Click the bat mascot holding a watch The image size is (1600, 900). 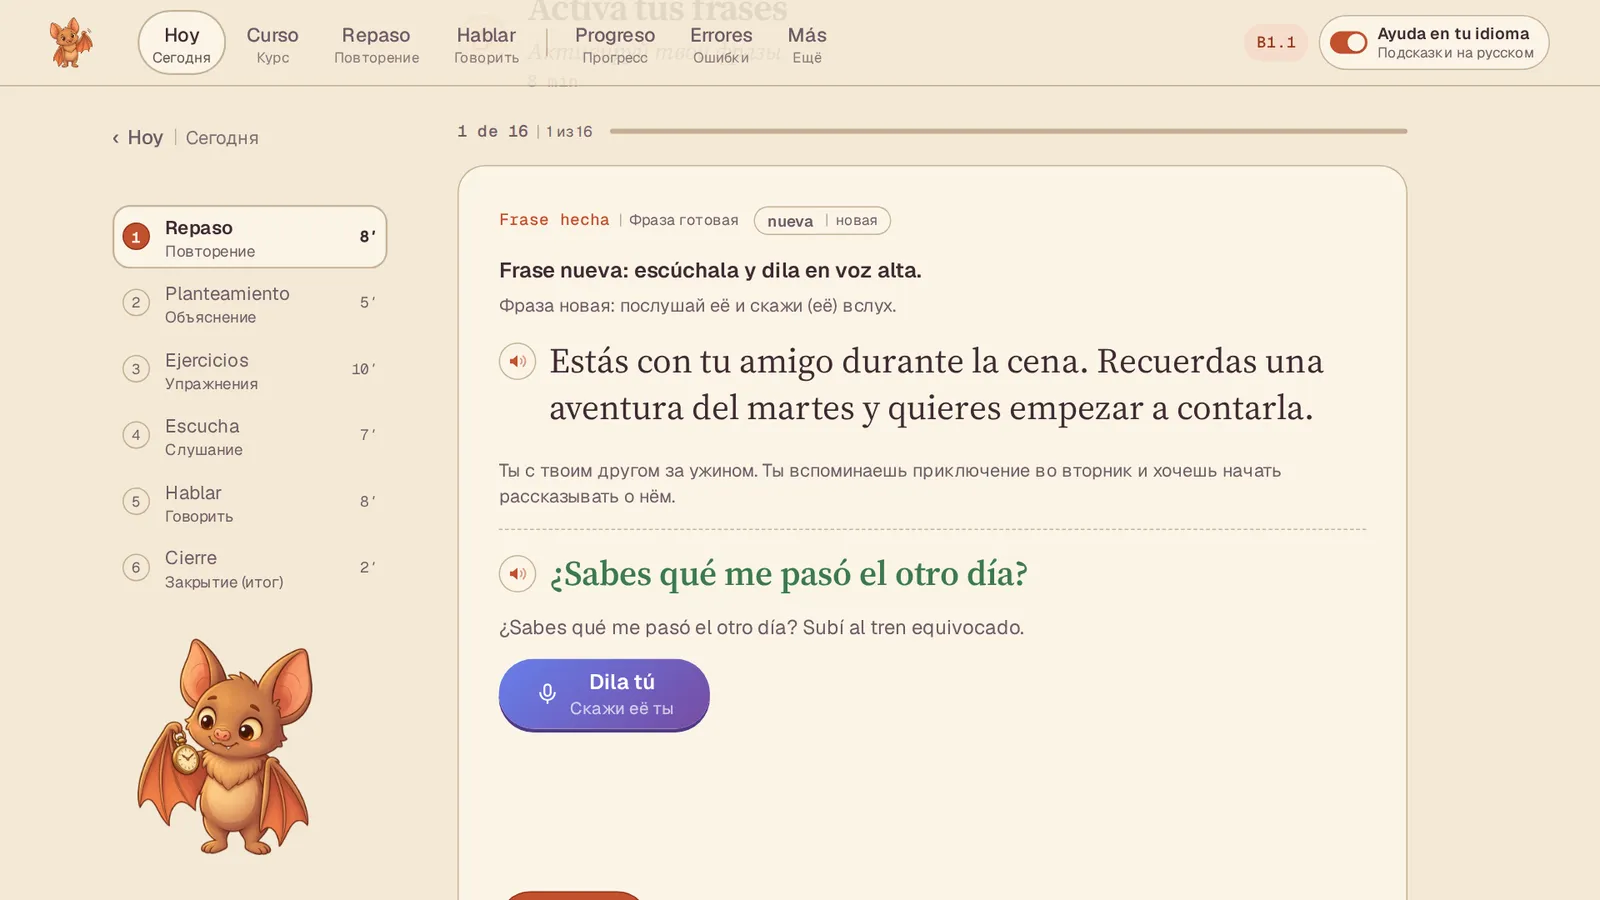point(226,747)
